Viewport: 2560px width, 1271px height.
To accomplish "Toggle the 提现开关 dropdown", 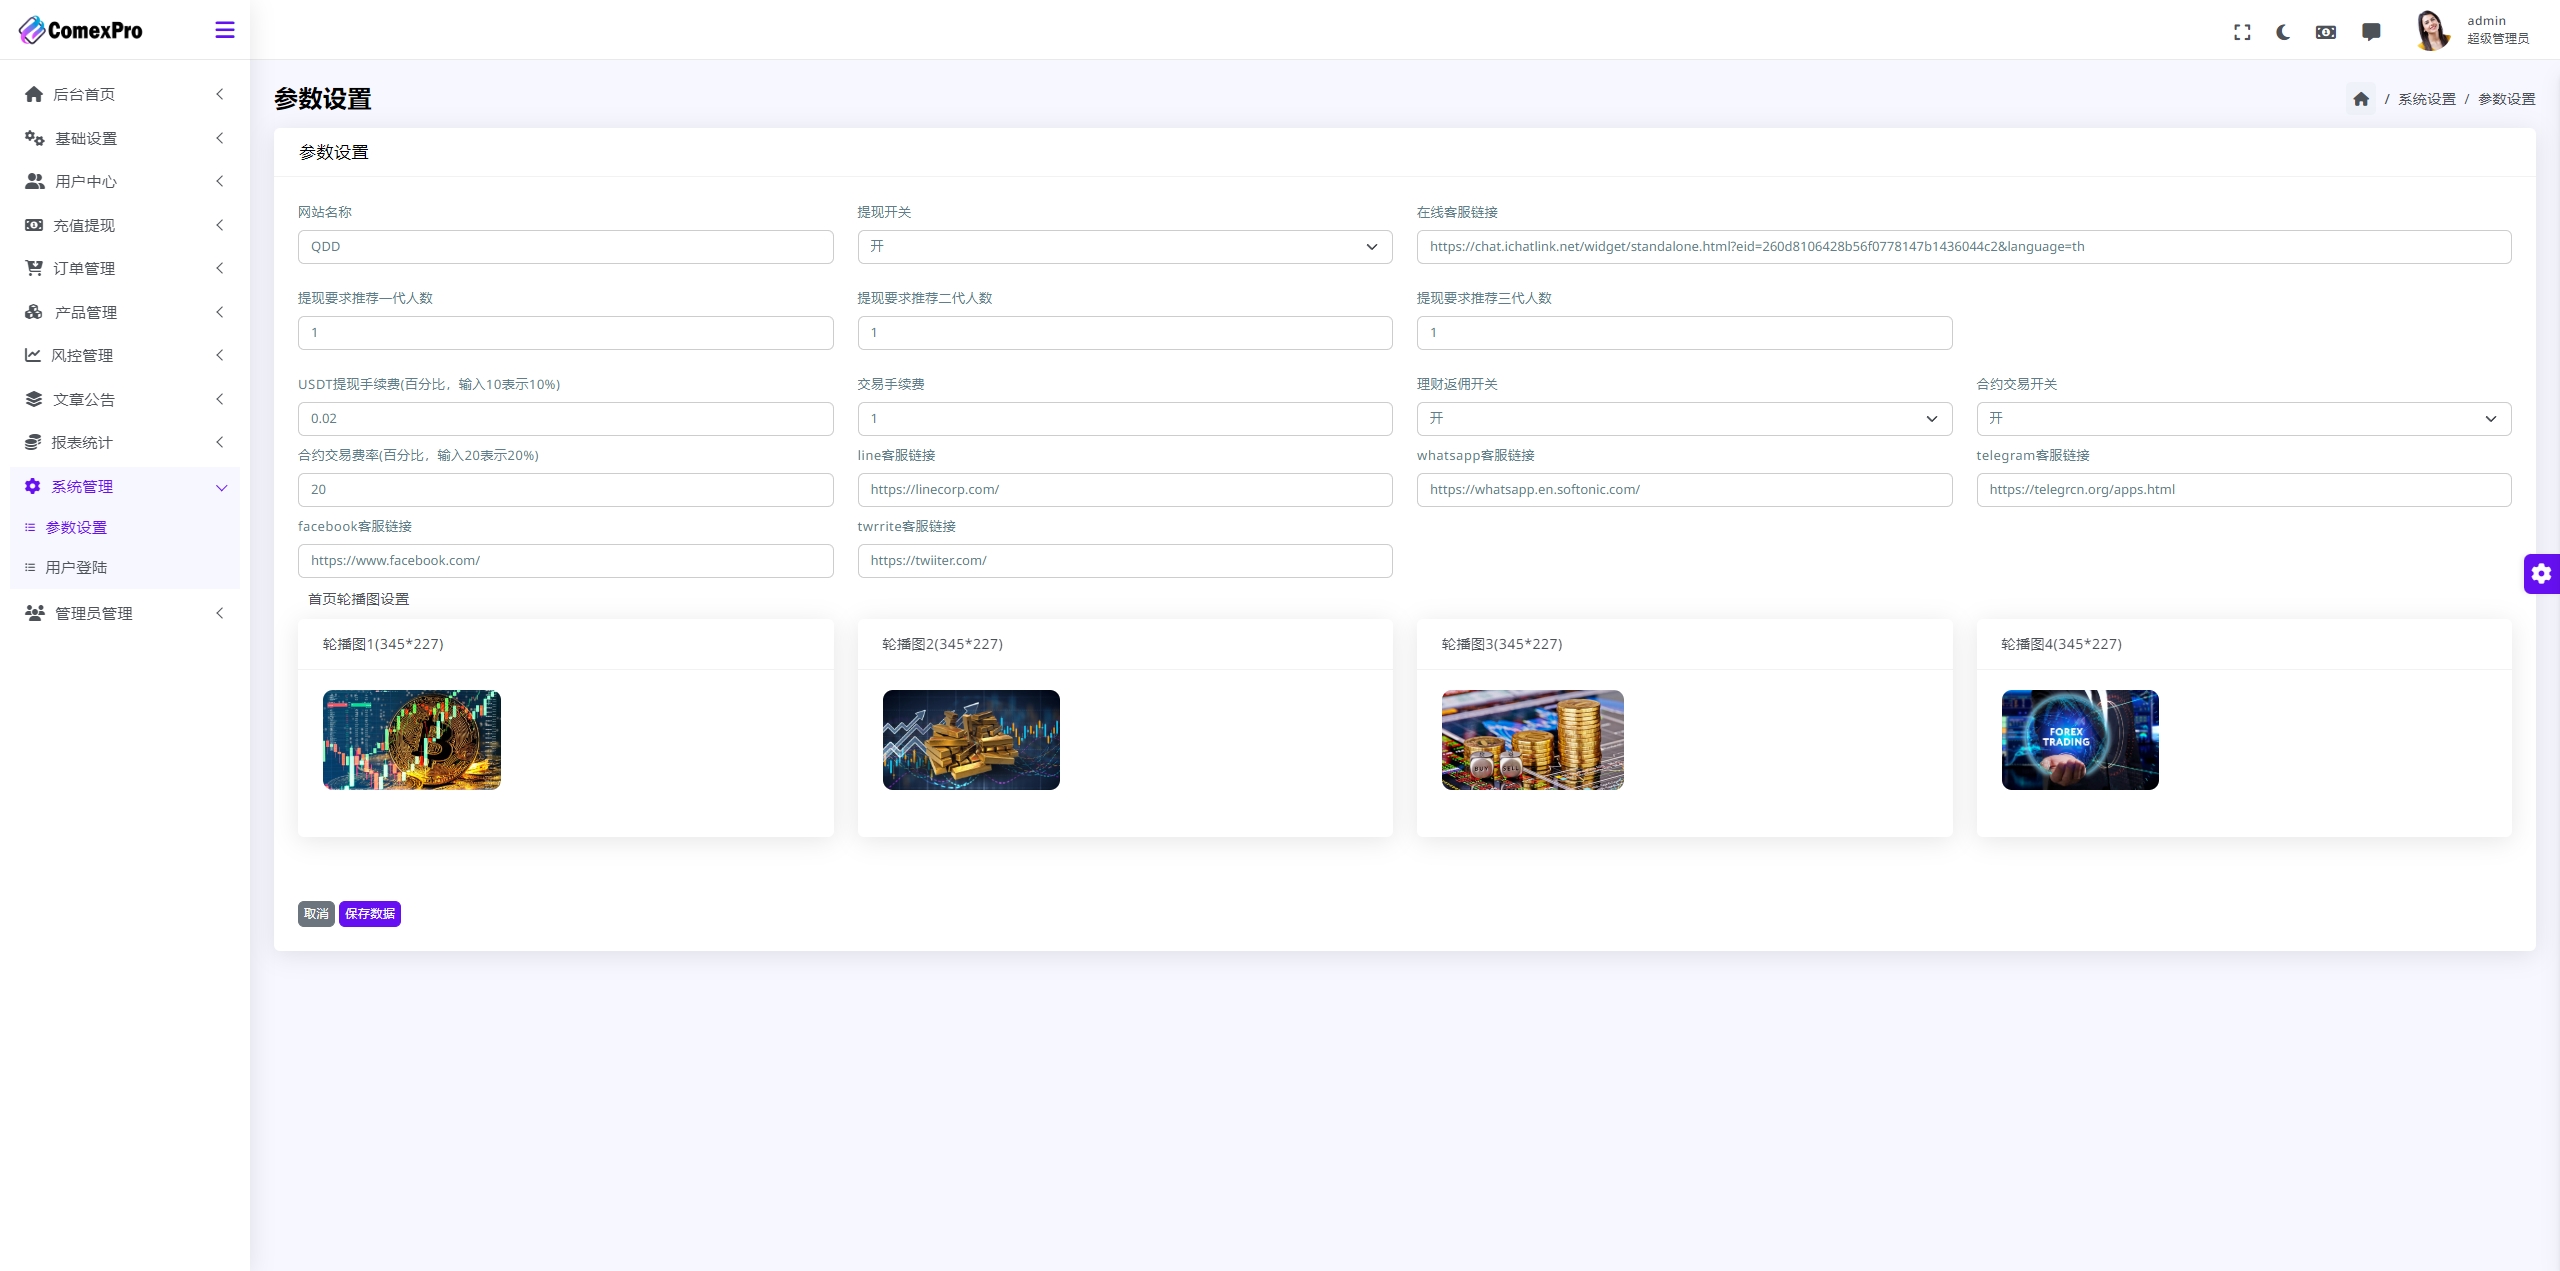I will [1125, 247].
